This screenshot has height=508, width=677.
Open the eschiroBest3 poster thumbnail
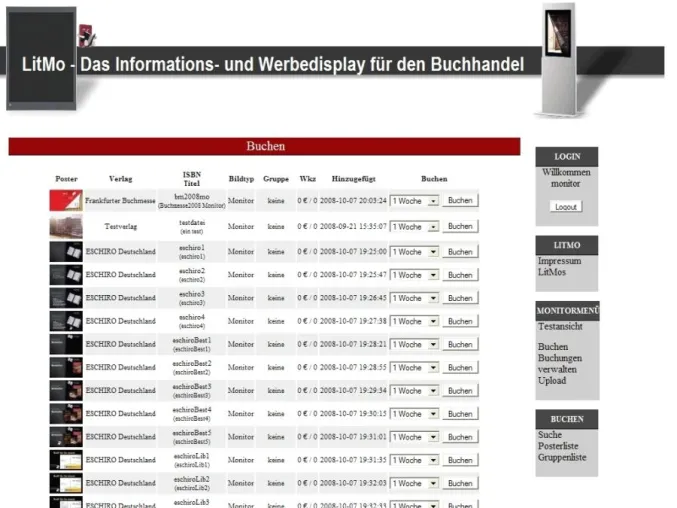tap(66, 391)
